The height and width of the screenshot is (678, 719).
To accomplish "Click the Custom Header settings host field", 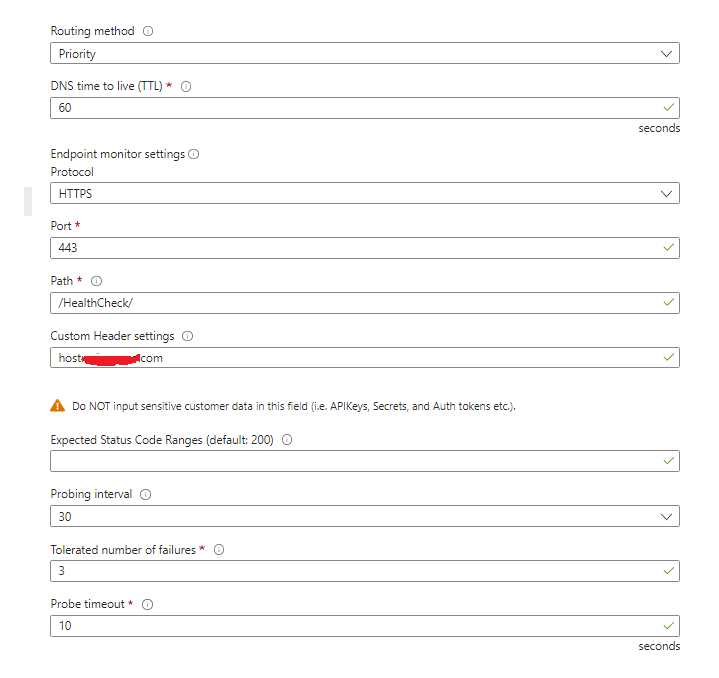I will pyautogui.click(x=365, y=358).
